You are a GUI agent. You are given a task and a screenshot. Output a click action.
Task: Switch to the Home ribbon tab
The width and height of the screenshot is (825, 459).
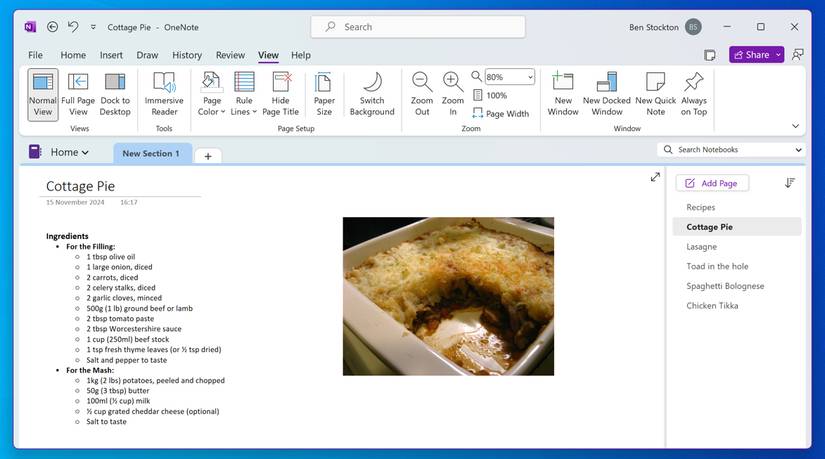tap(73, 55)
